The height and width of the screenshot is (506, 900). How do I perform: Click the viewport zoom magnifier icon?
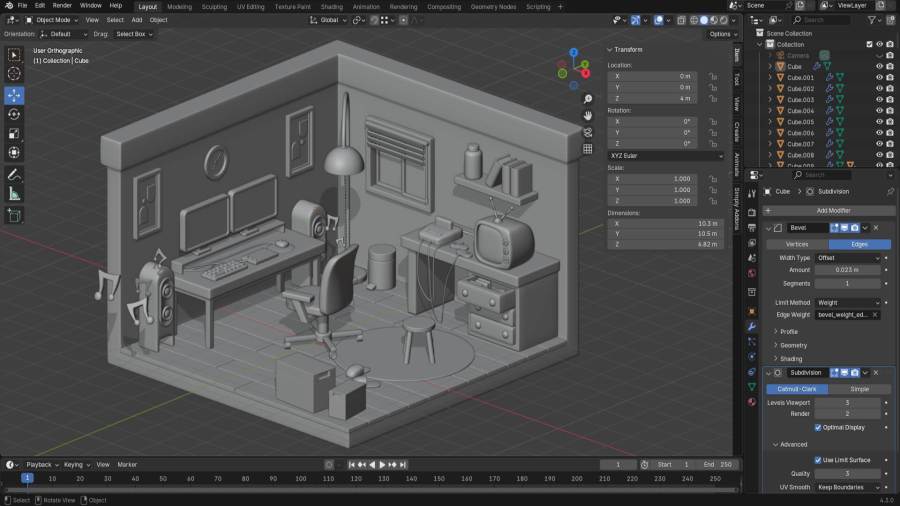click(x=588, y=99)
